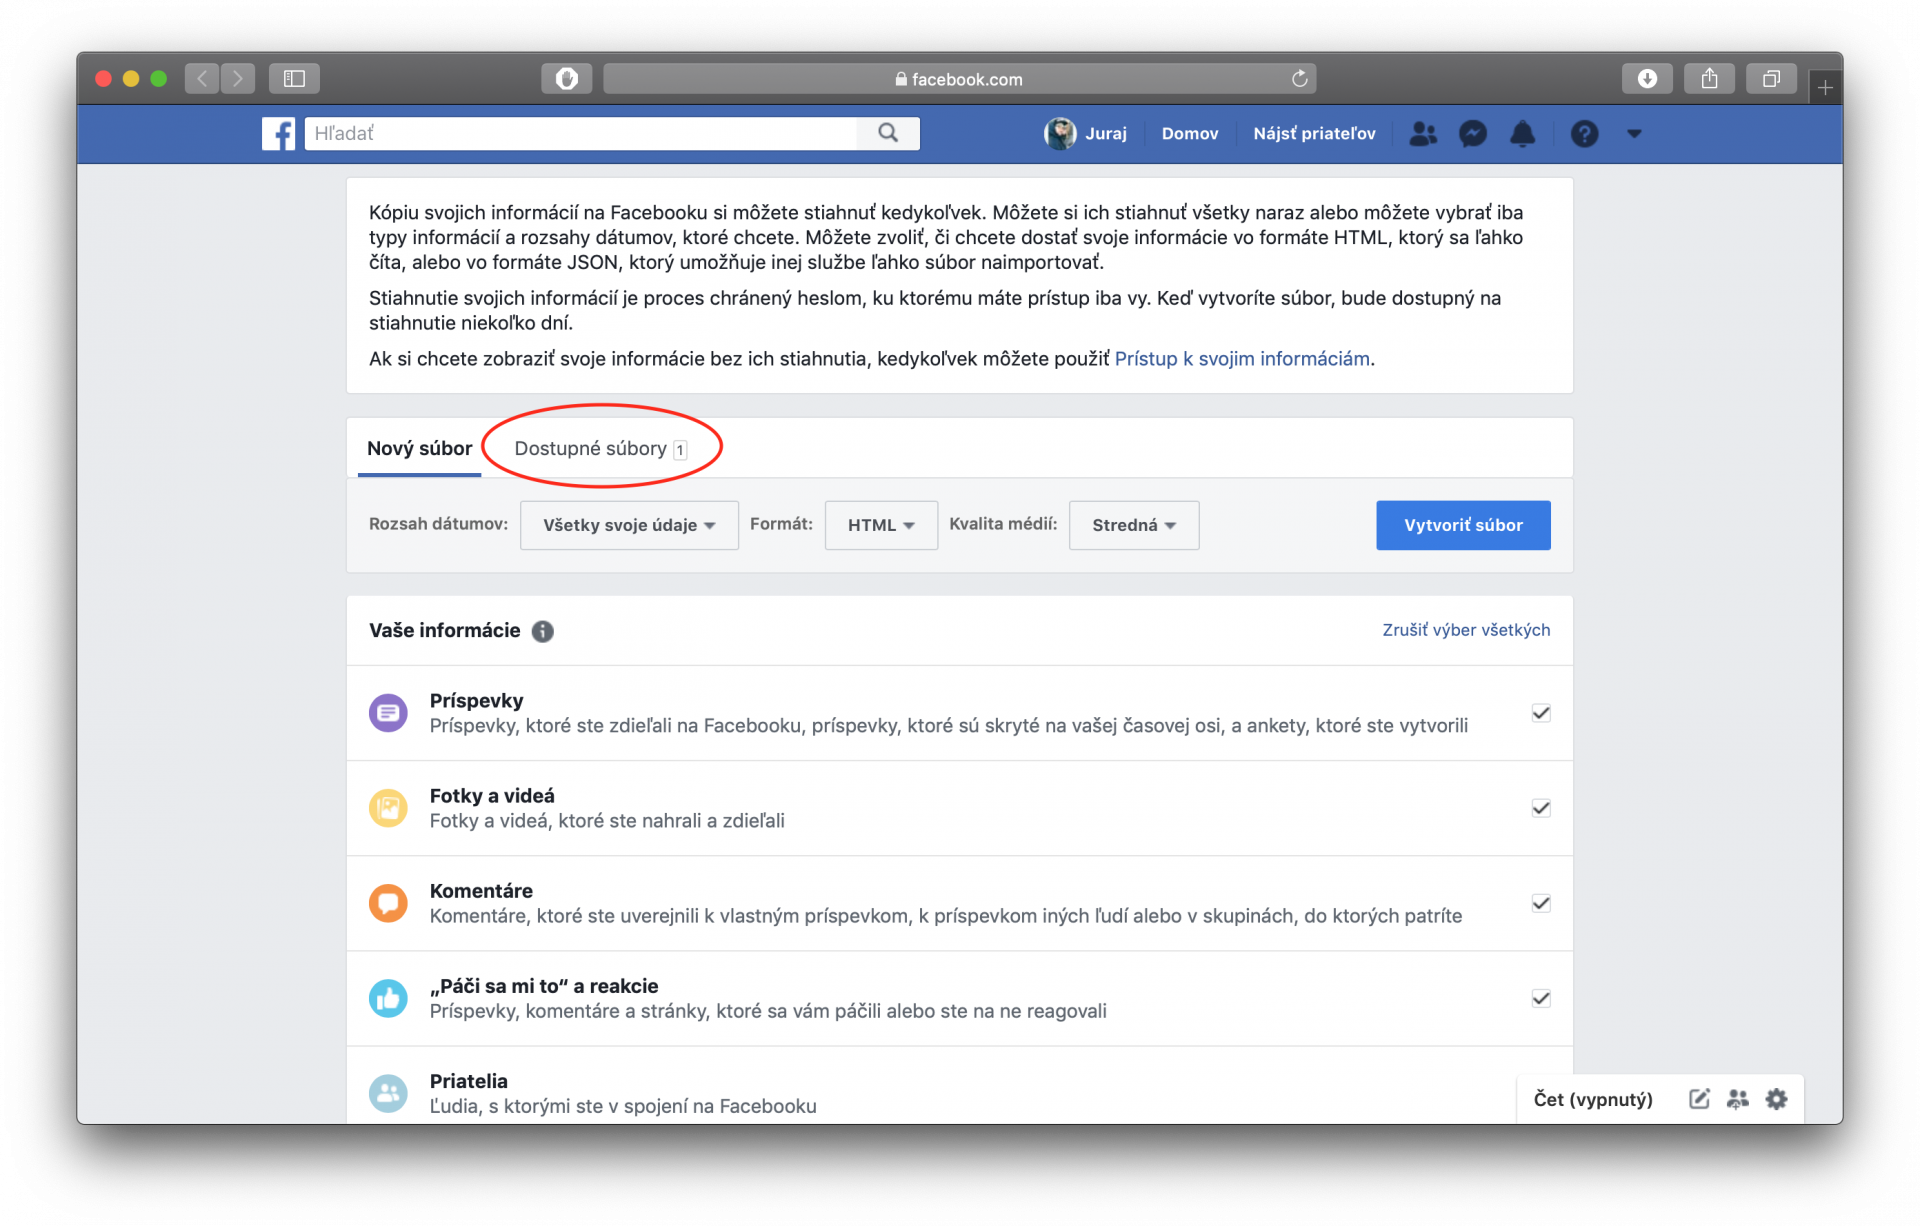
Task: Toggle the Safari sidebar button
Action: click(294, 78)
